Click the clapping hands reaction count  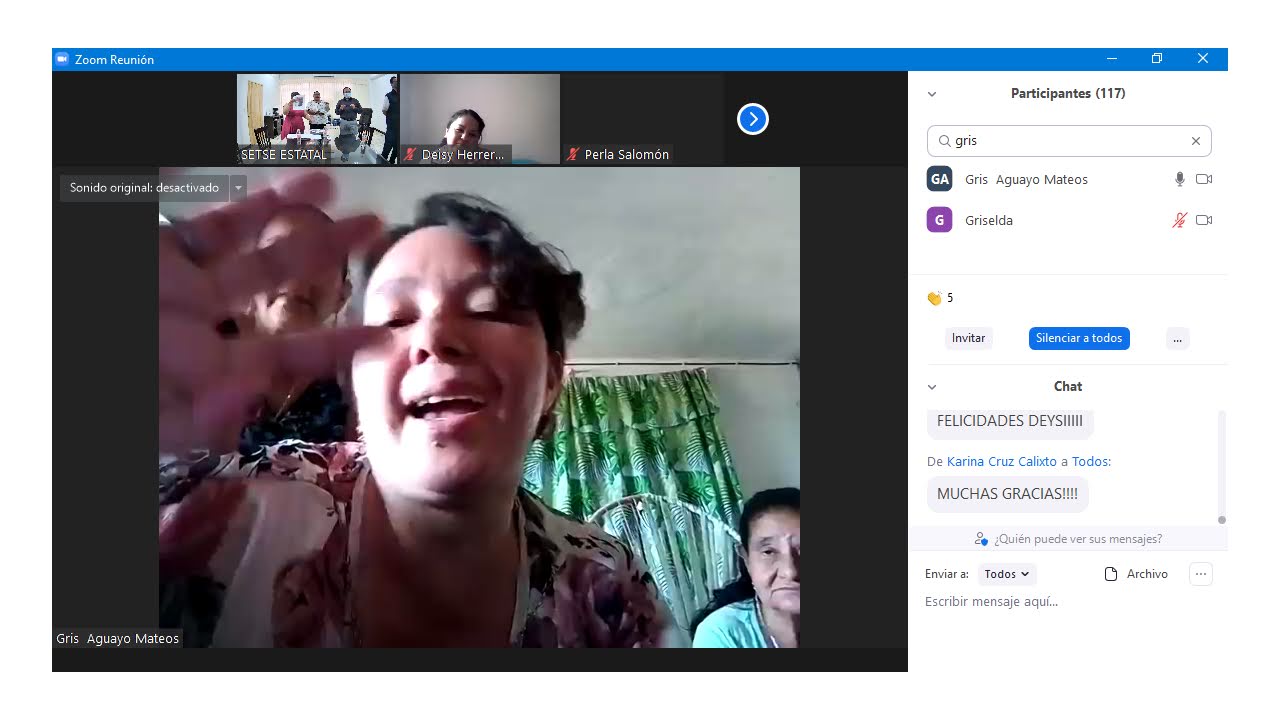click(940, 298)
